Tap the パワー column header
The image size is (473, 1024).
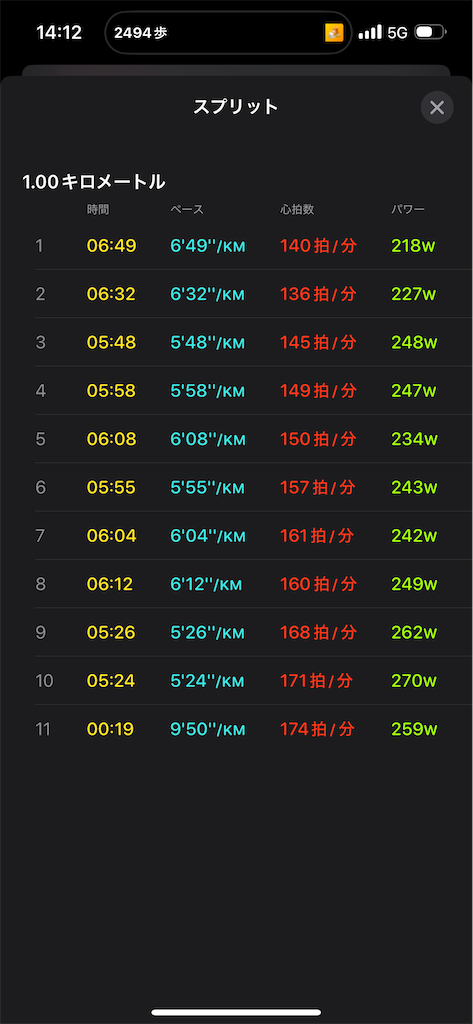click(x=408, y=210)
